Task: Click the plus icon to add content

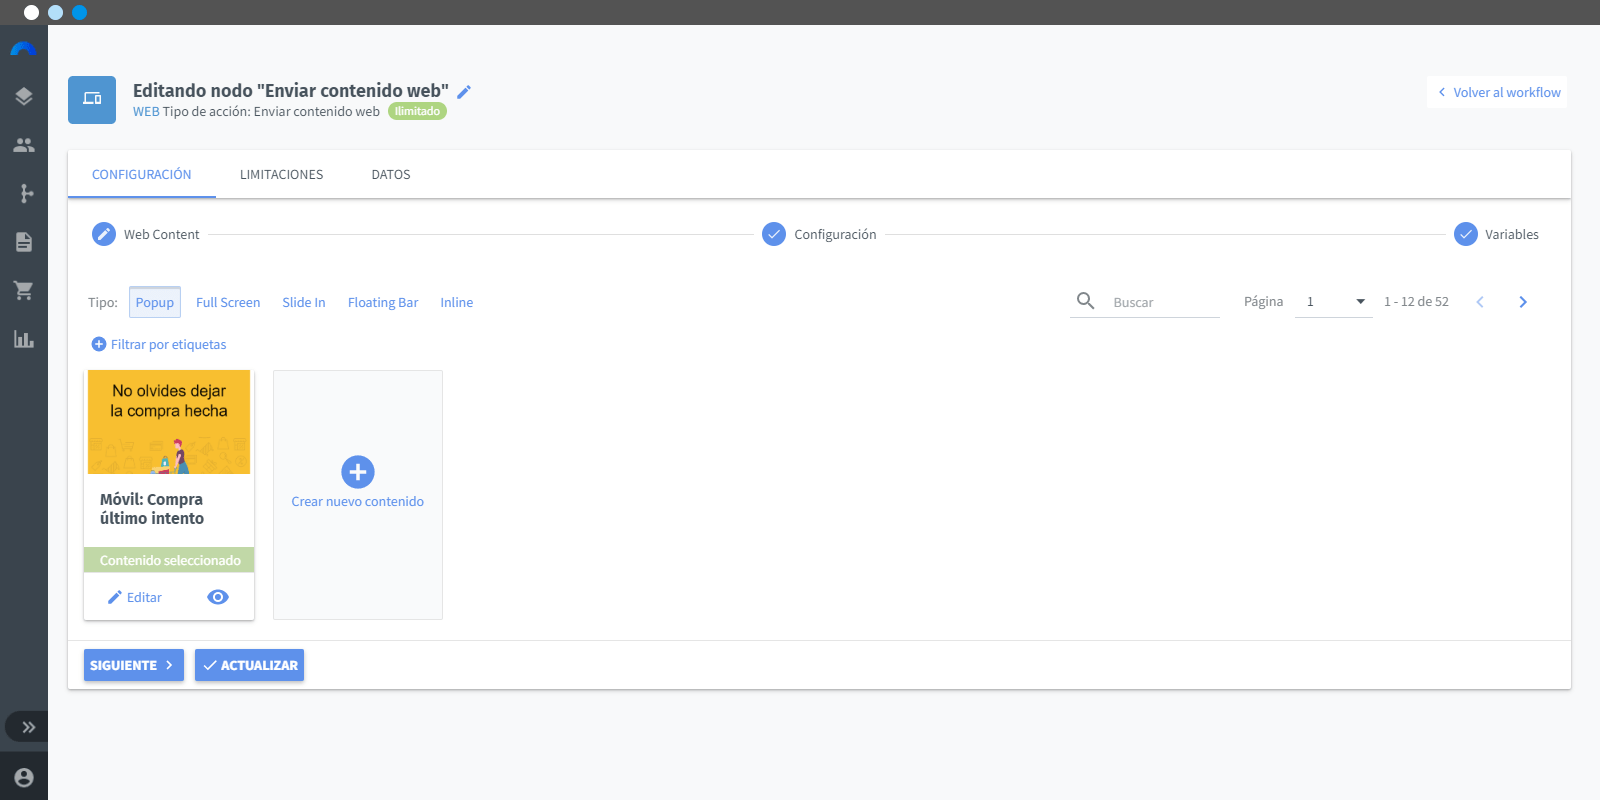Action: click(x=358, y=472)
